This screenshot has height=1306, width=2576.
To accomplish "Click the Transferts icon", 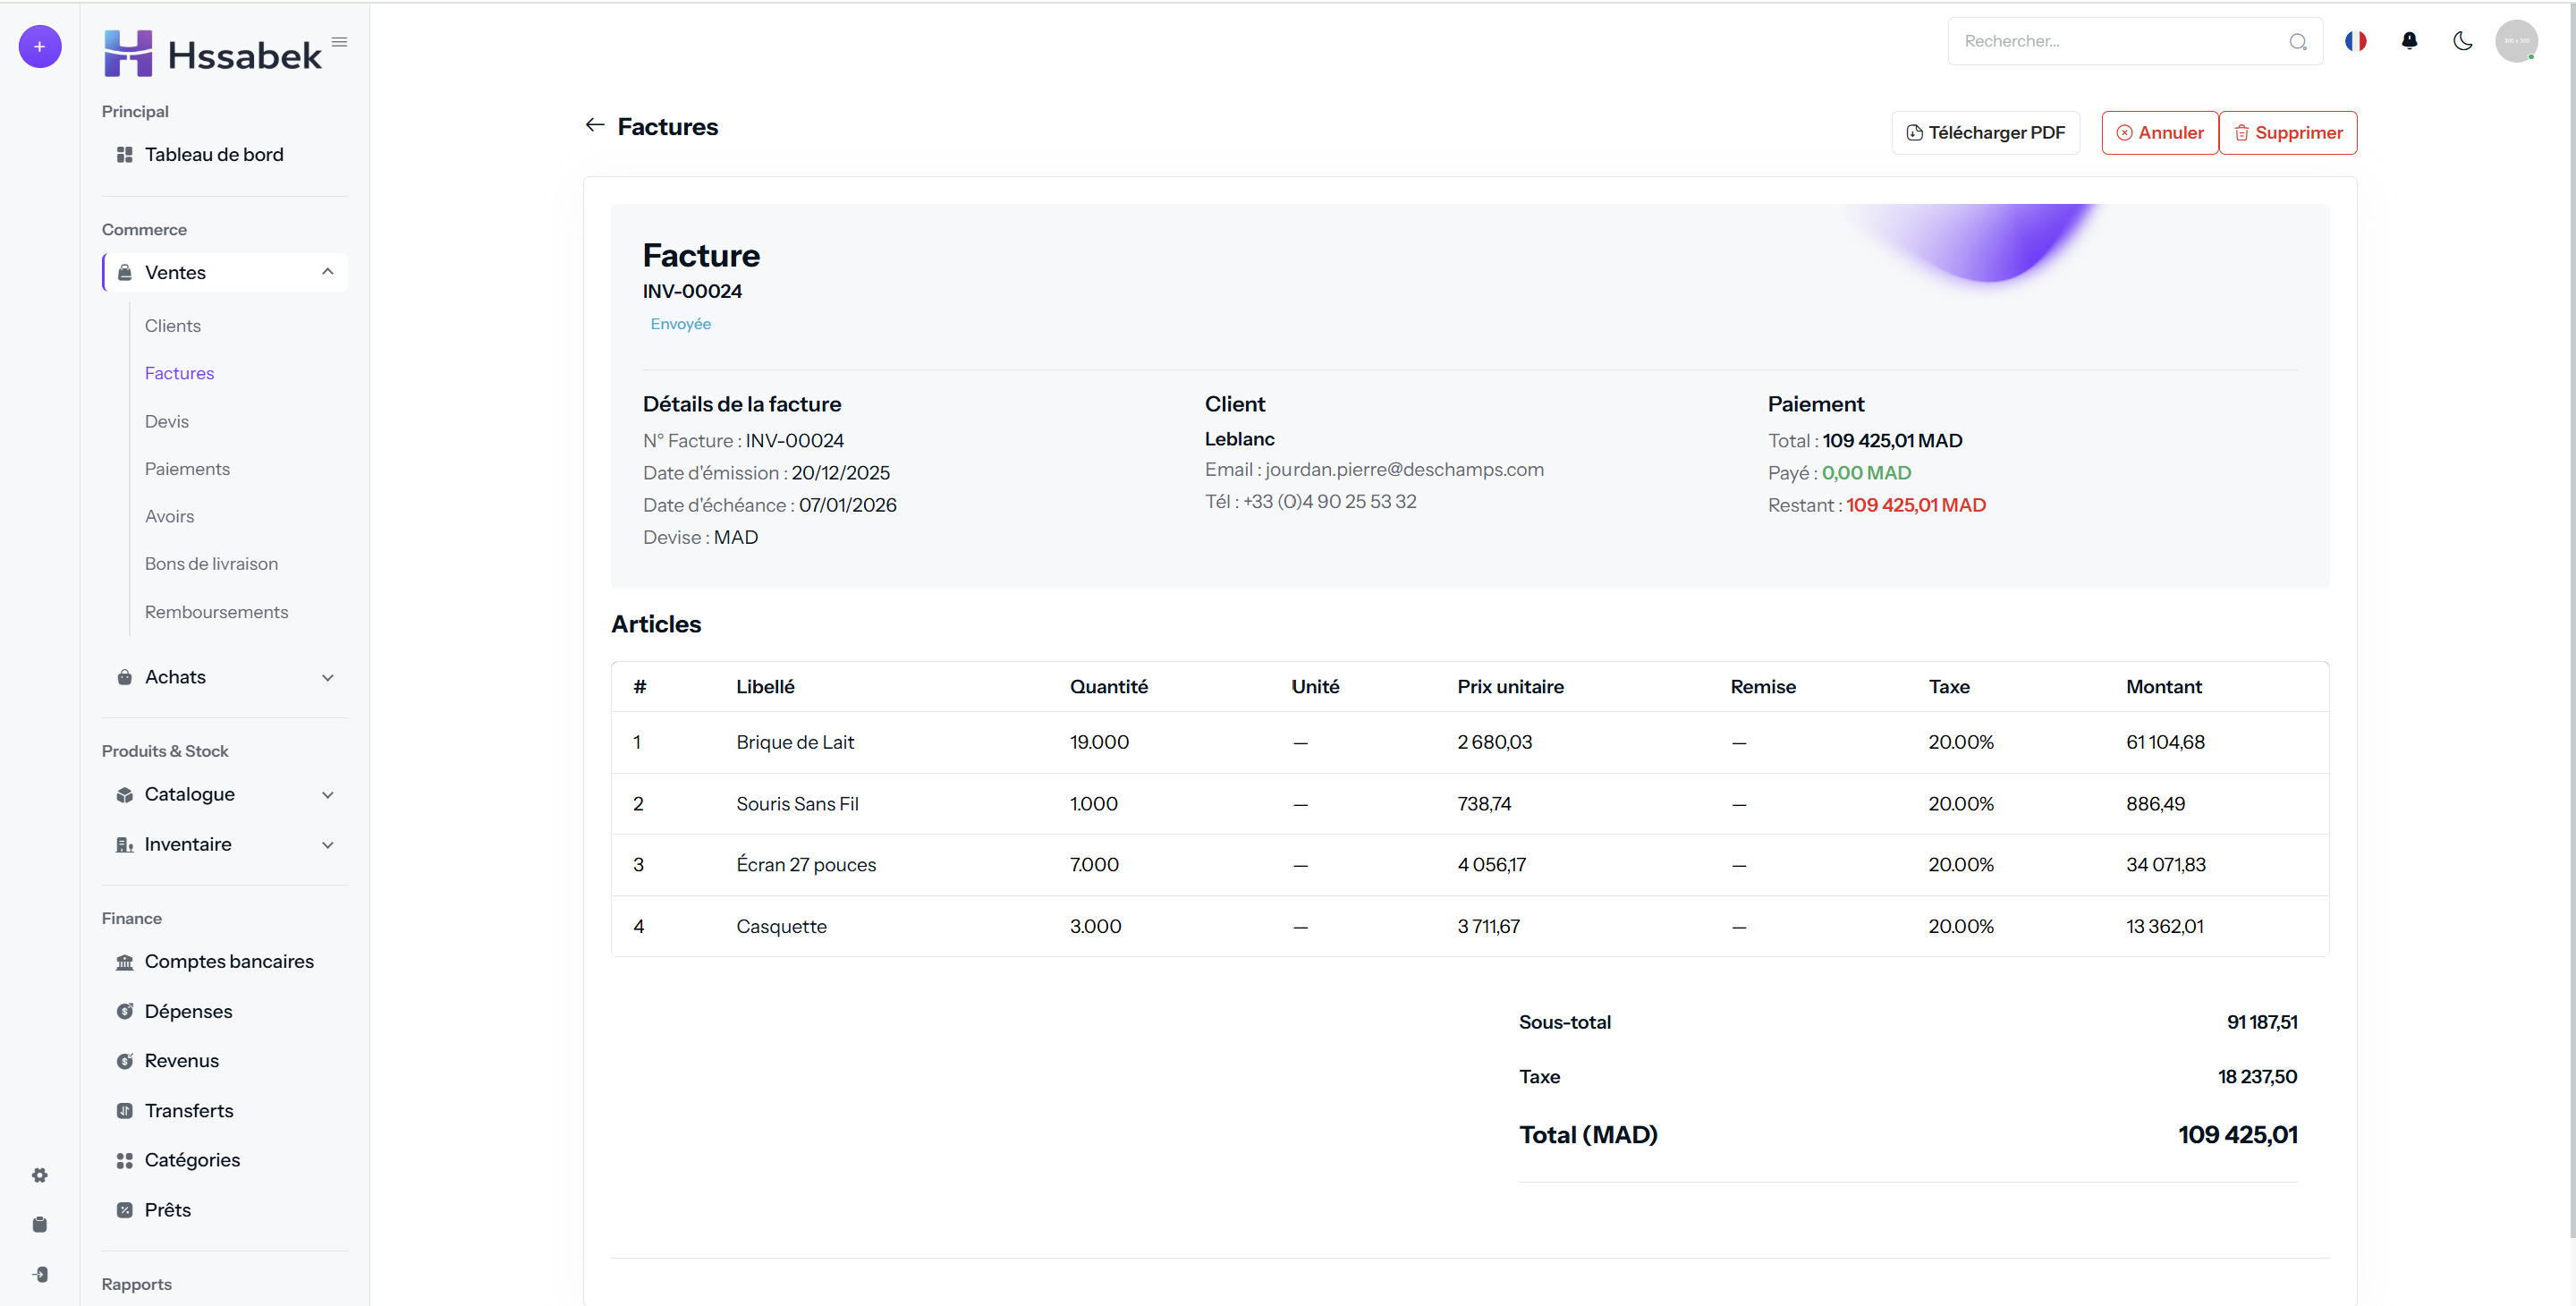I will click(x=124, y=1111).
